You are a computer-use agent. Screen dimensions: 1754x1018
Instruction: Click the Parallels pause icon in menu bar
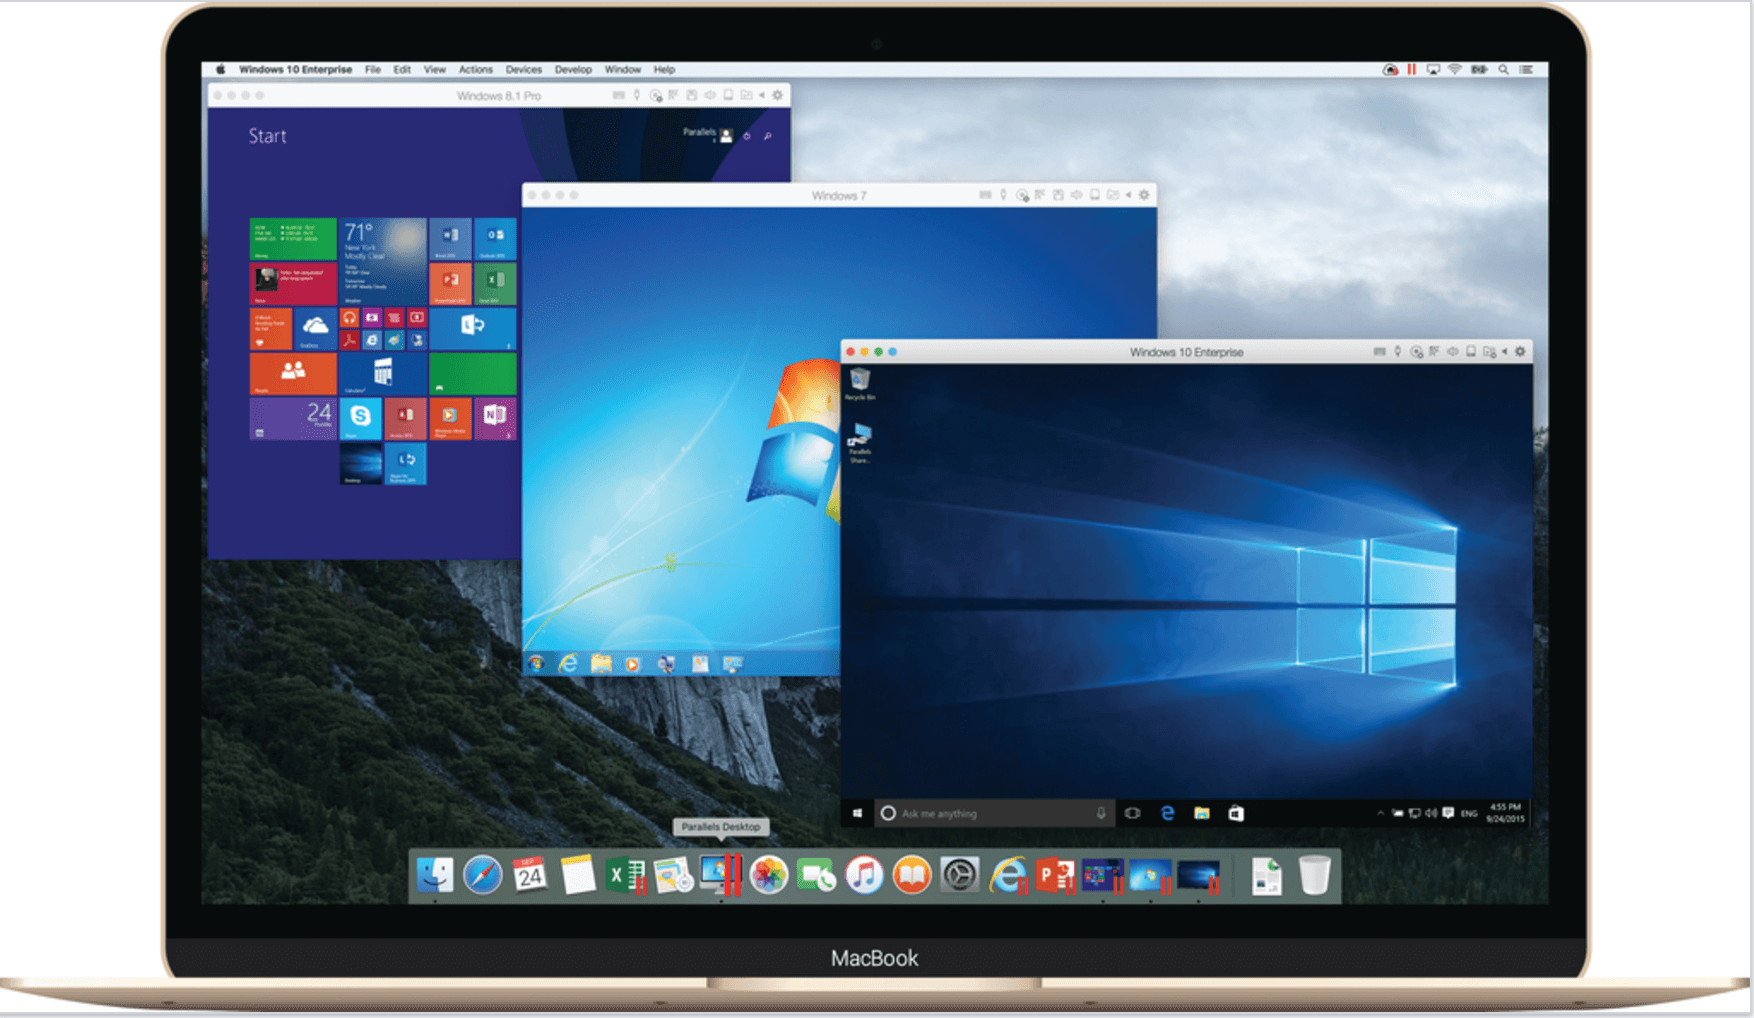(1411, 70)
